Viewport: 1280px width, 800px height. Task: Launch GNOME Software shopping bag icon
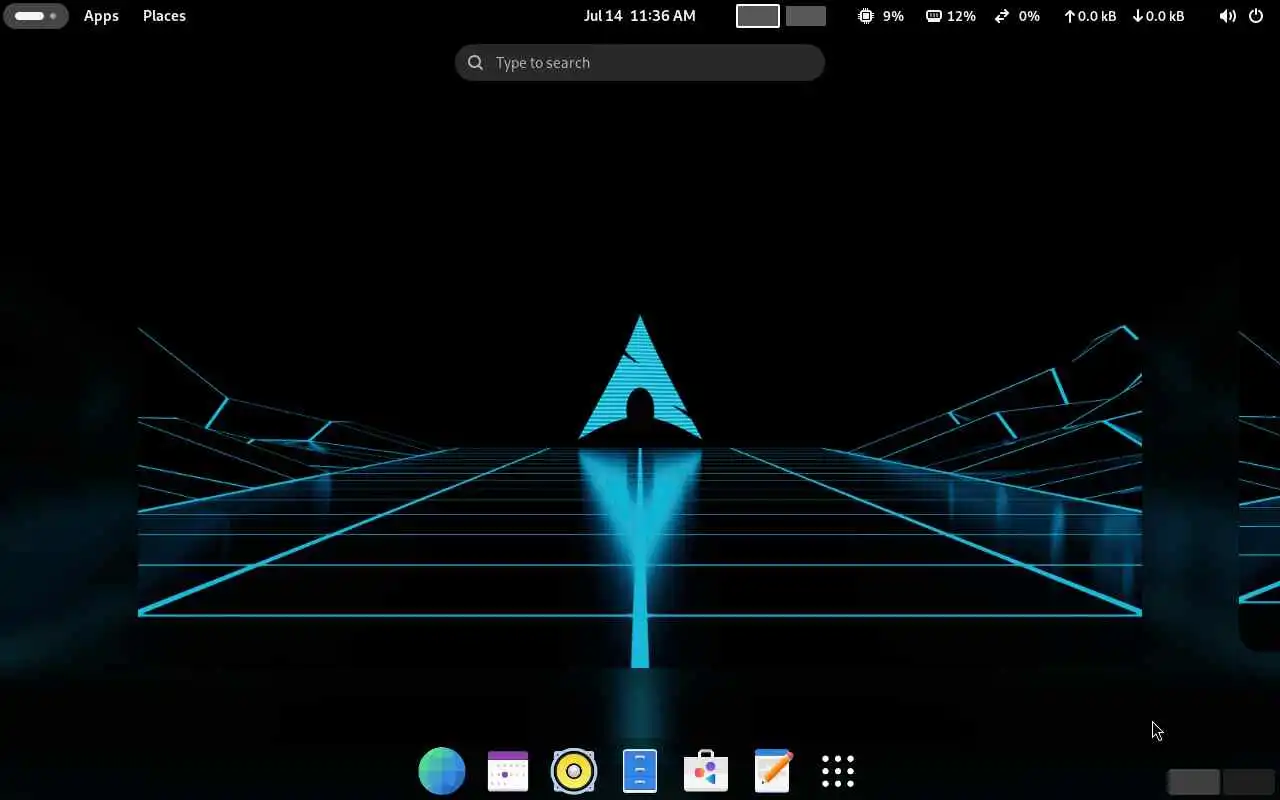coord(706,771)
